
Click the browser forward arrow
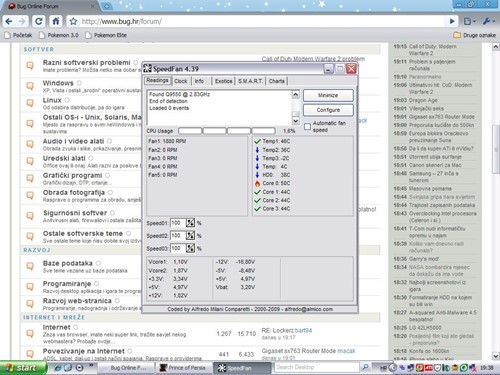[x=22, y=22]
